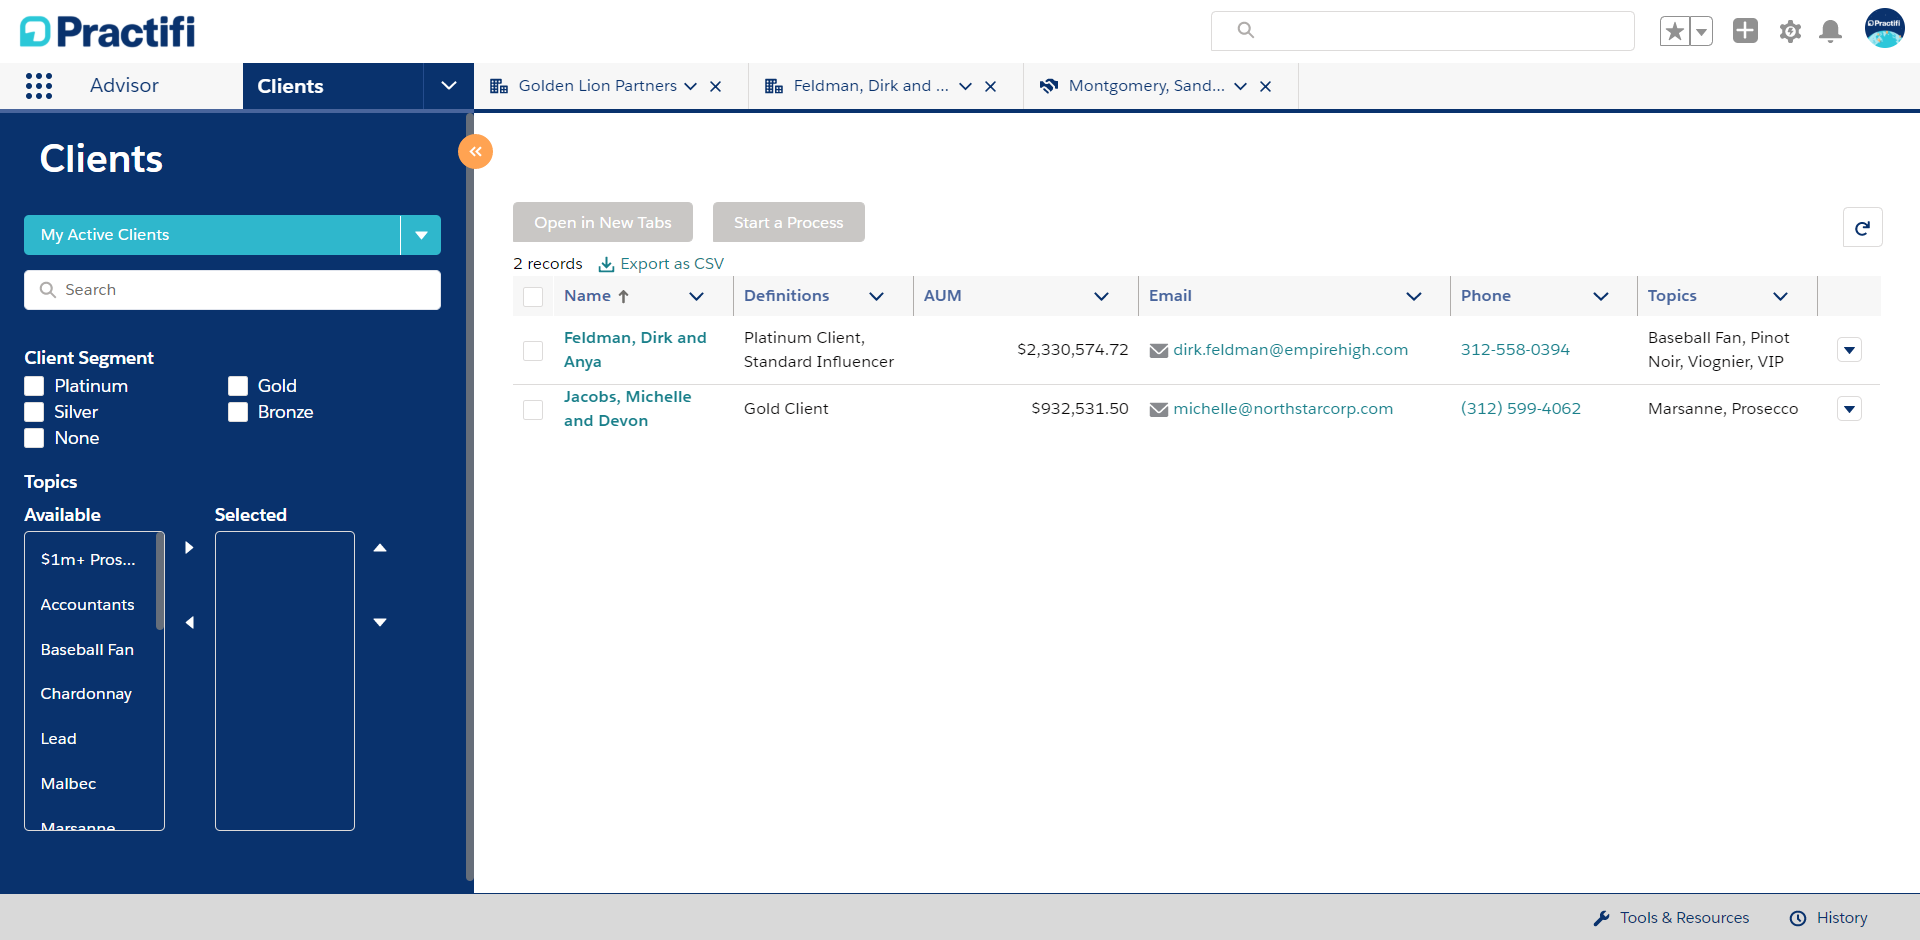The height and width of the screenshot is (940, 1920).
Task: Open the AUM column dropdown chevron
Action: pyautogui.click(x=1101, y=296)
